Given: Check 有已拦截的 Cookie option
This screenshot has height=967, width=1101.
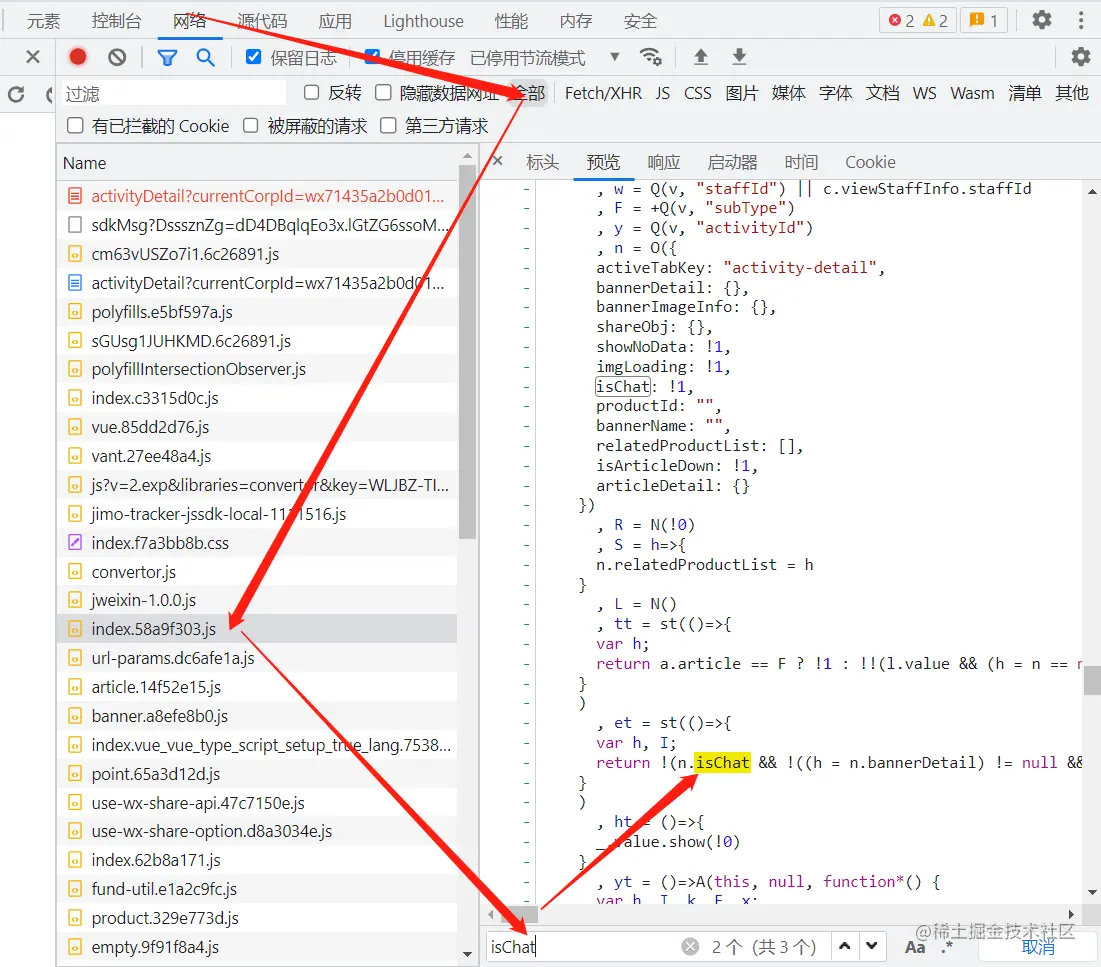Looking at the screenshot, I should coord(74,126).
